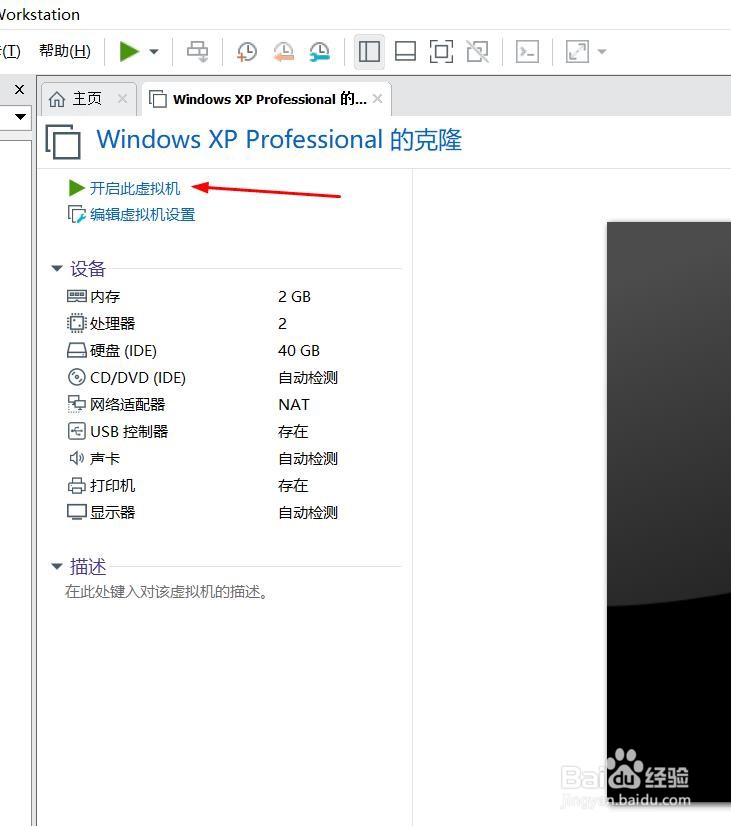Enter full screen mode icon

441,52
